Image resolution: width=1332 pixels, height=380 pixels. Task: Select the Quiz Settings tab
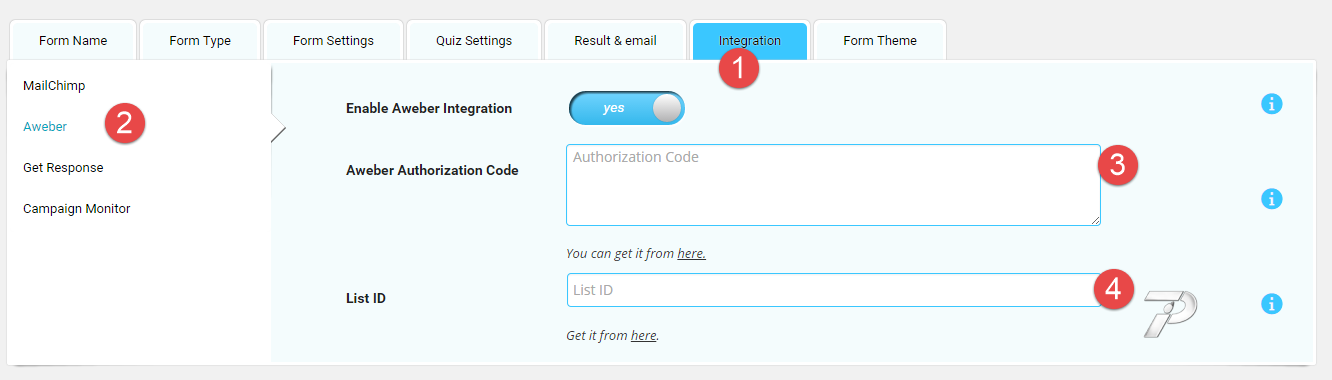click(x=474, y=41)
